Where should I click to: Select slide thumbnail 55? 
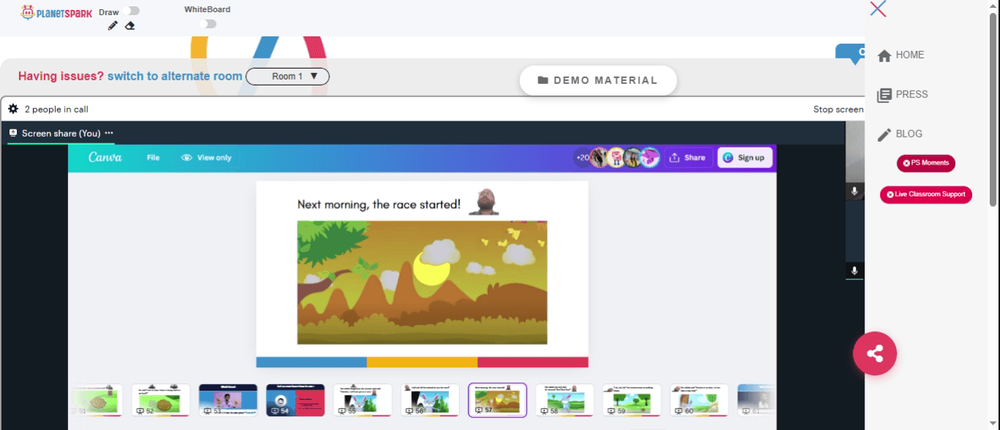click(363, 400)
